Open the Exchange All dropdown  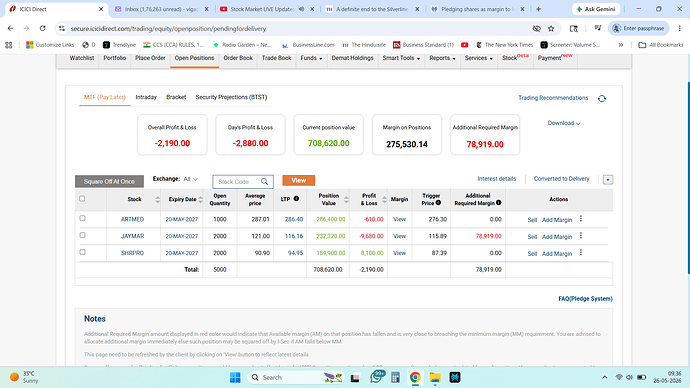click(191, 179)
